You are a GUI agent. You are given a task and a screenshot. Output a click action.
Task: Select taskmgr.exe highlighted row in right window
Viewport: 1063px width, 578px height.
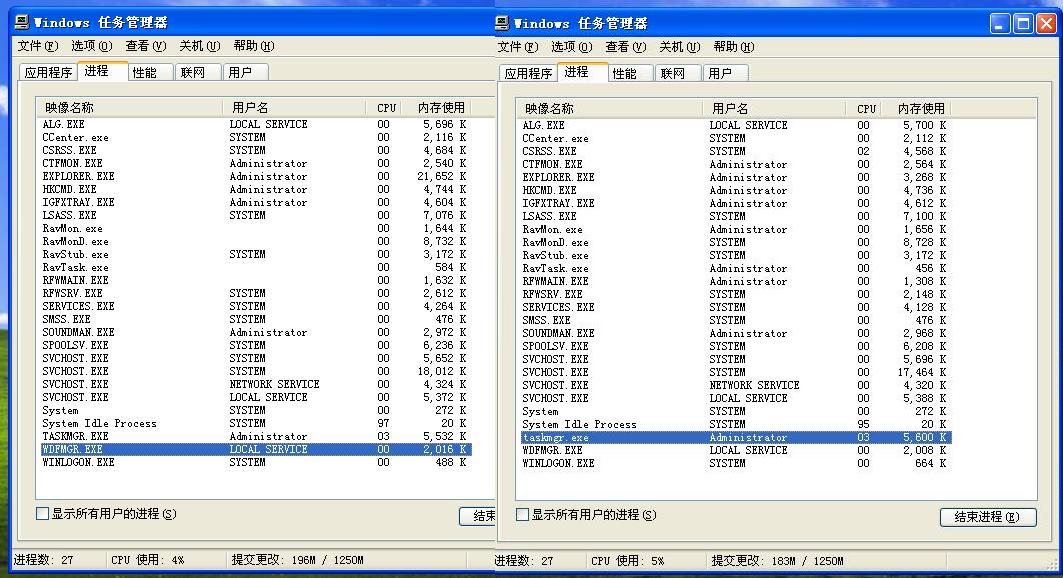(x=736, y=438)
